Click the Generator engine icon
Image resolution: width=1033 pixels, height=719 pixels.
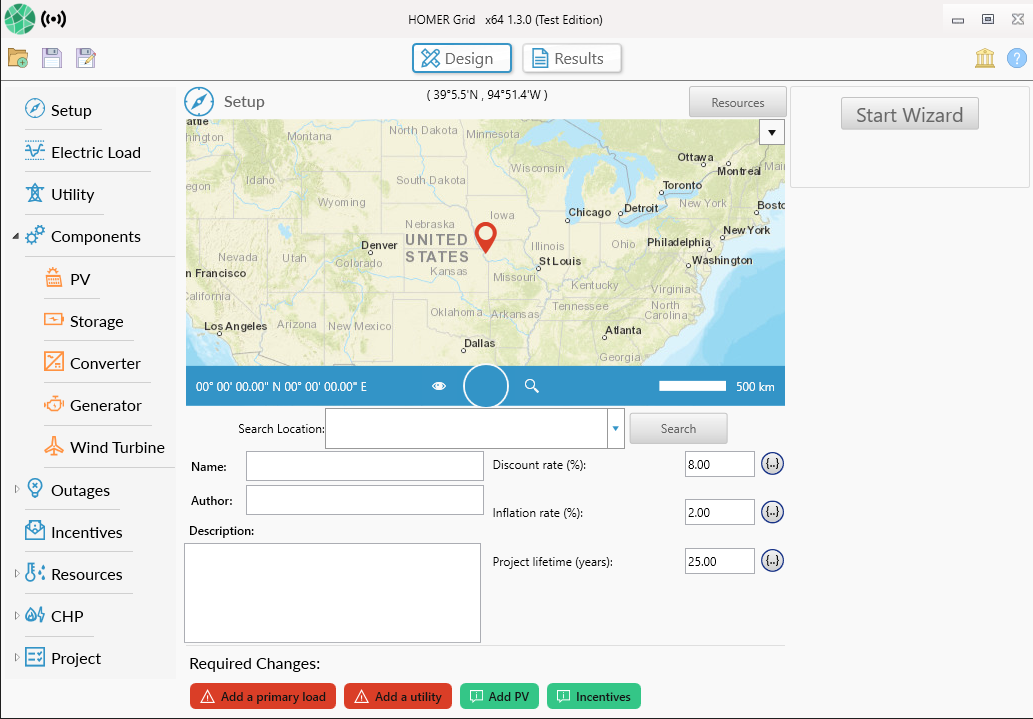pyautogui.click(x=54, y=404)
